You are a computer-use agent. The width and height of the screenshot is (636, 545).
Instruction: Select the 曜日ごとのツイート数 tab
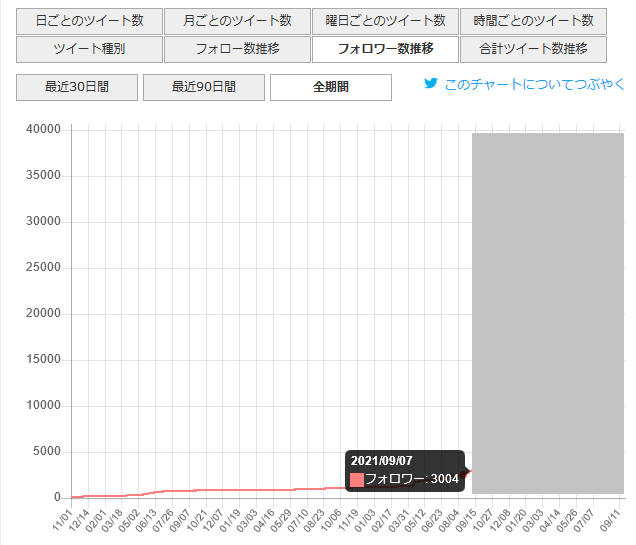[385, 21]
